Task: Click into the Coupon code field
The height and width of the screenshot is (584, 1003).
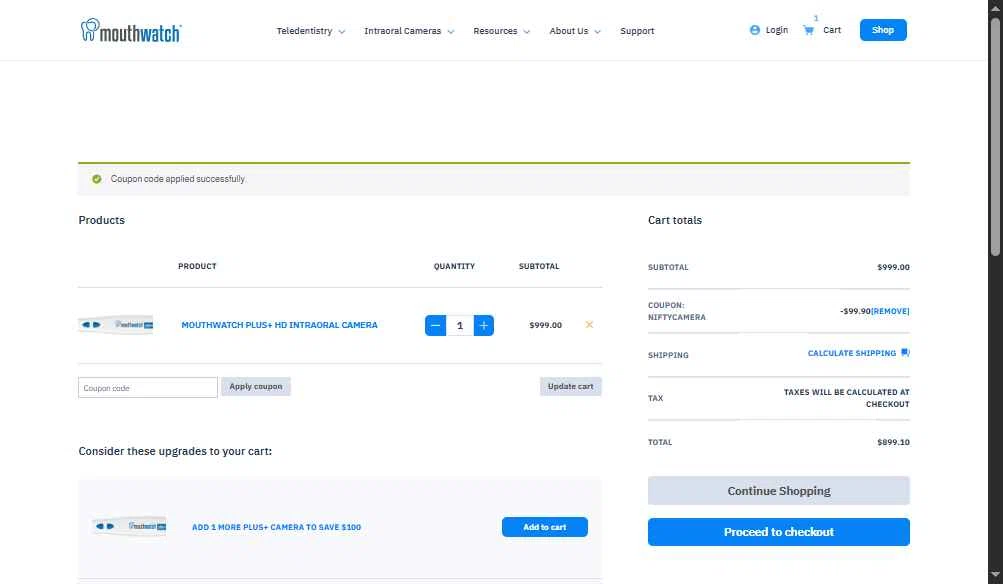Action: click(148, 388)
